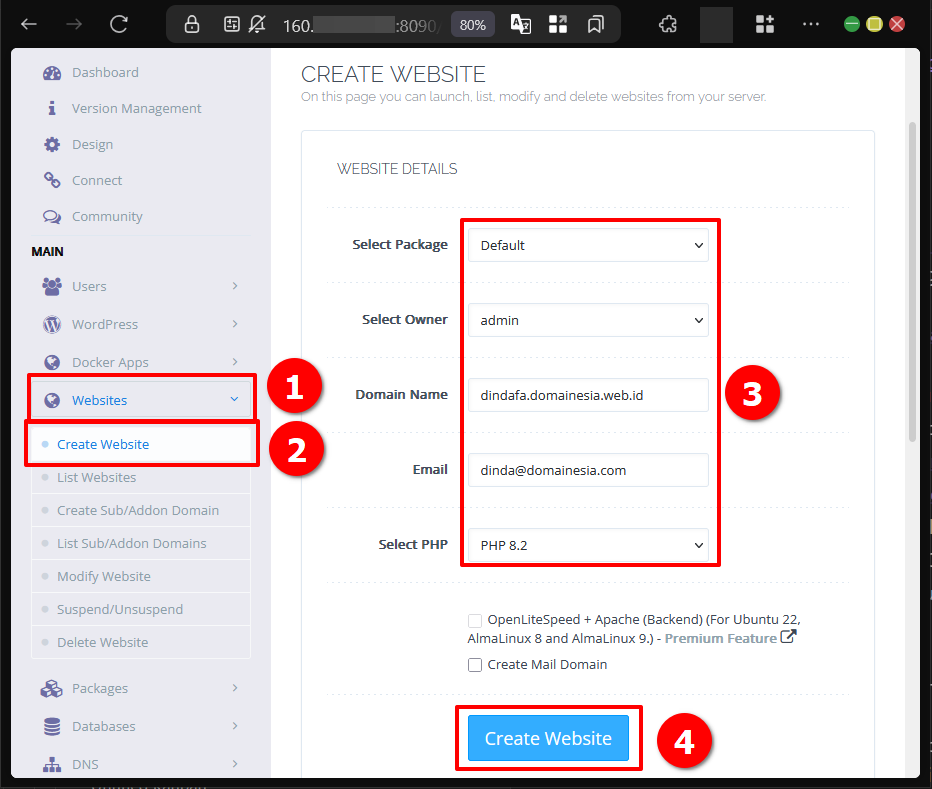Open the Community section

click(109, 216)
